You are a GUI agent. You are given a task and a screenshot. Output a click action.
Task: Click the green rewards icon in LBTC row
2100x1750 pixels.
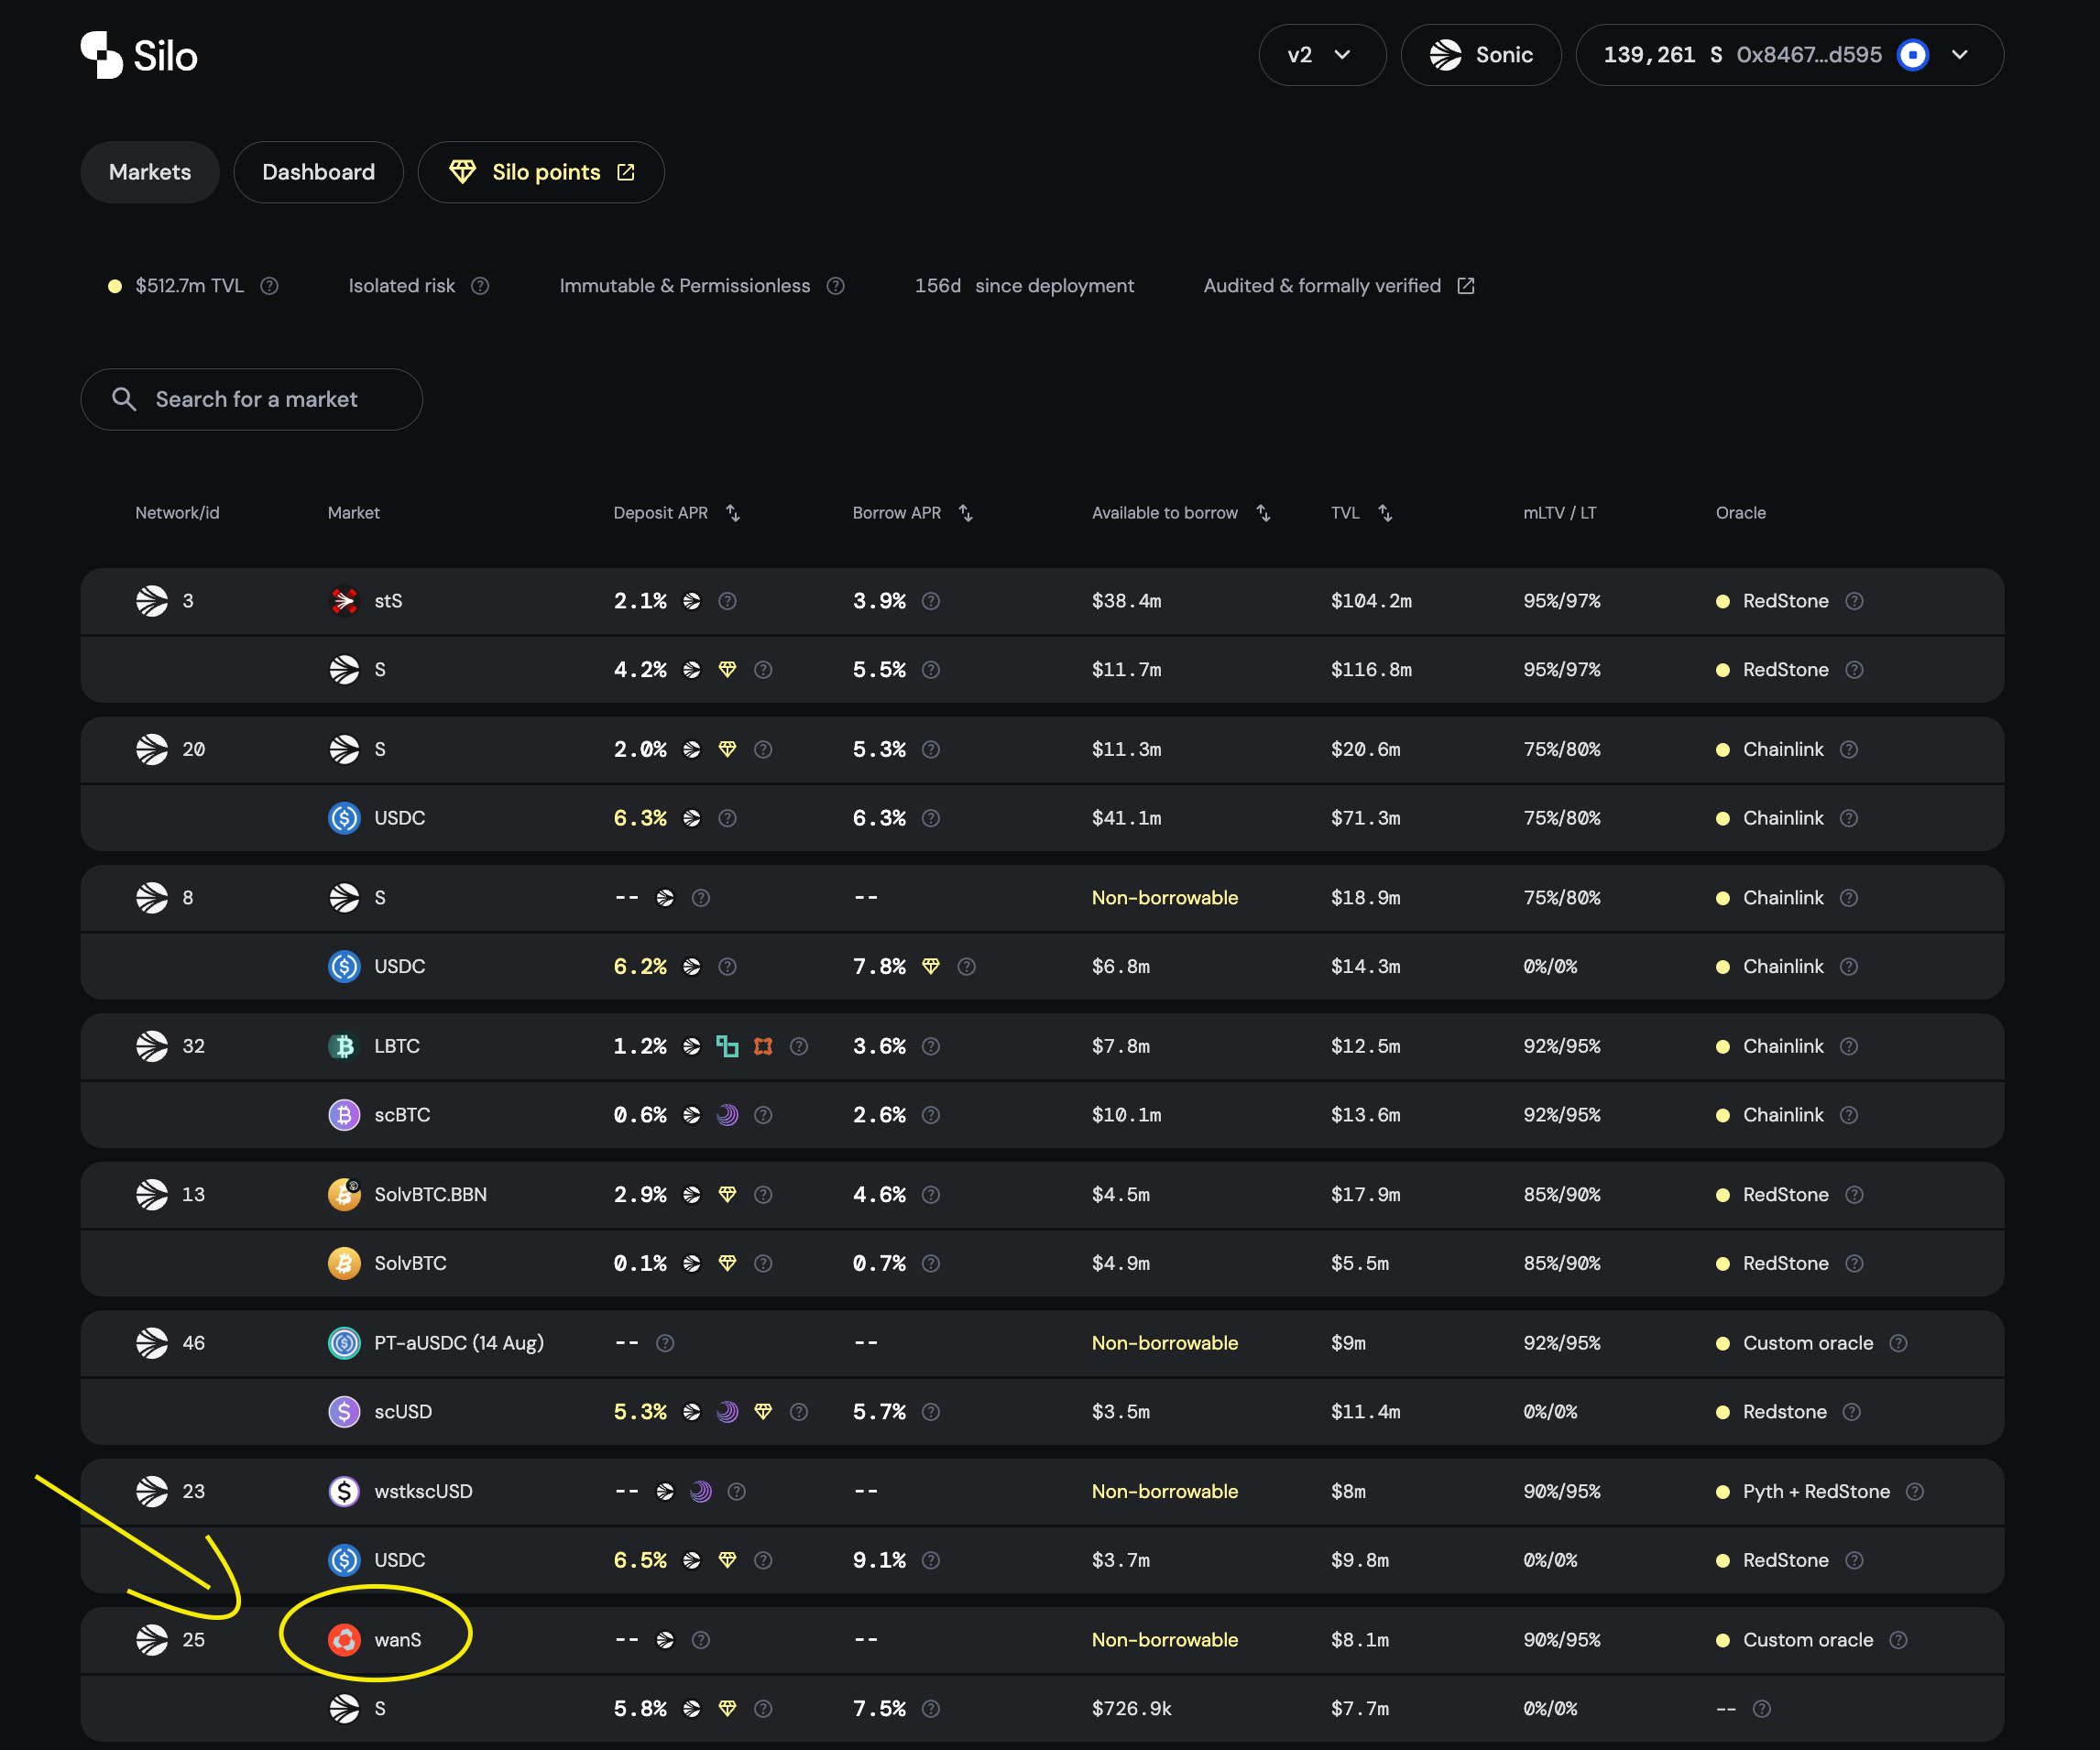pos(727,1046)
